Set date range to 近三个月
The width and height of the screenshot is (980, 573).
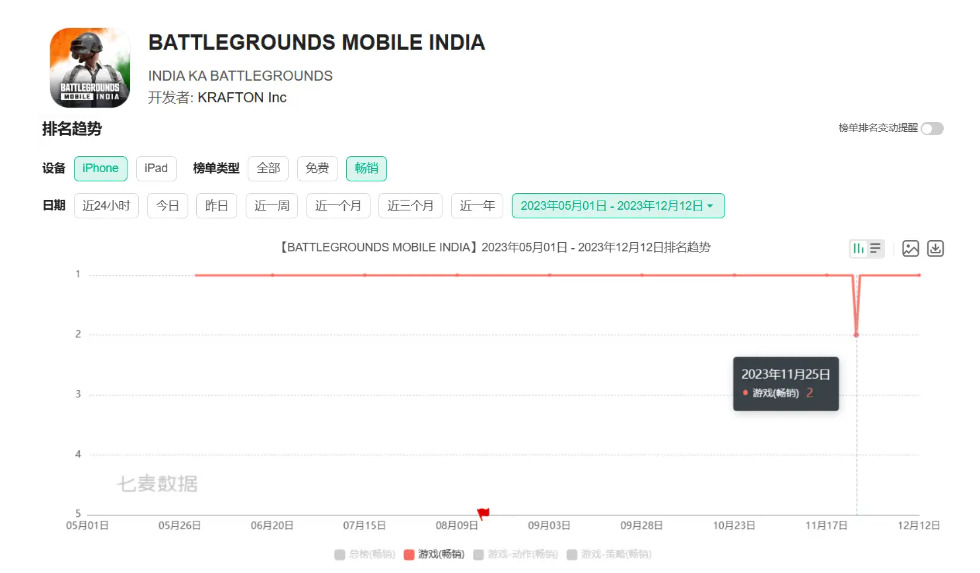point(410,206)
